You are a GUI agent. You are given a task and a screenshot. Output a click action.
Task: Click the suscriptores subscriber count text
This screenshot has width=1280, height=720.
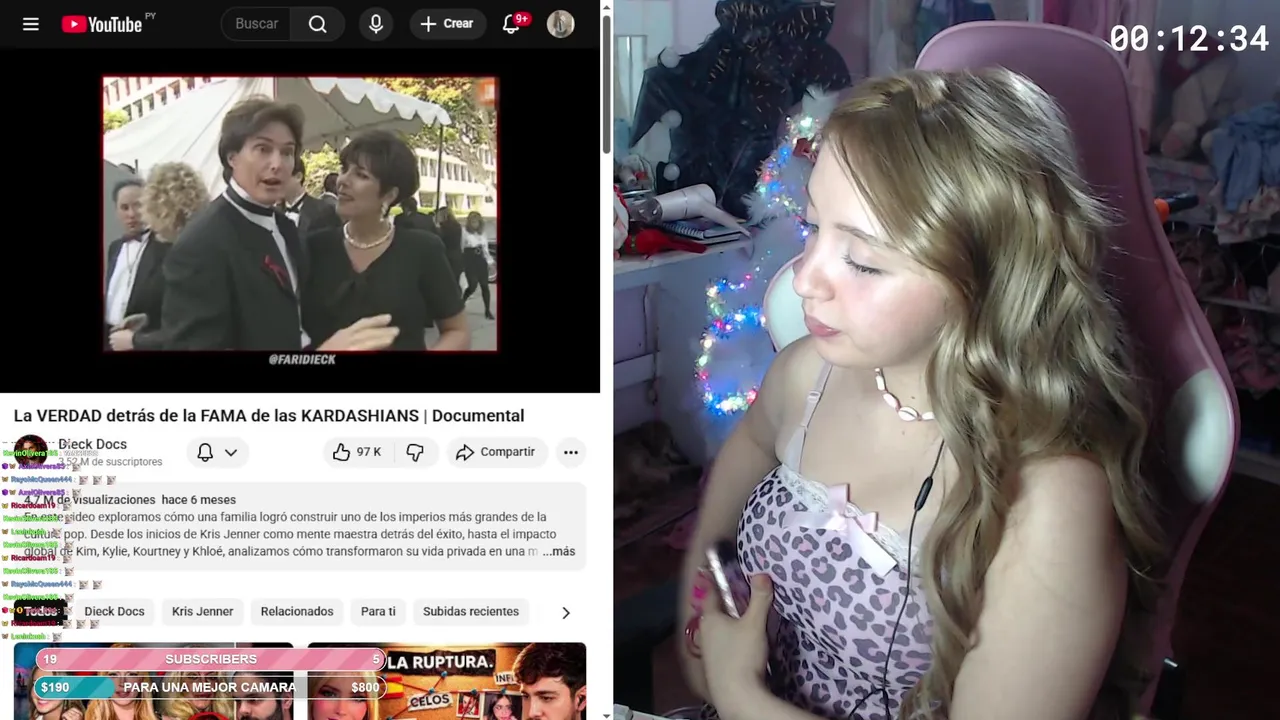tap(110, 462)
